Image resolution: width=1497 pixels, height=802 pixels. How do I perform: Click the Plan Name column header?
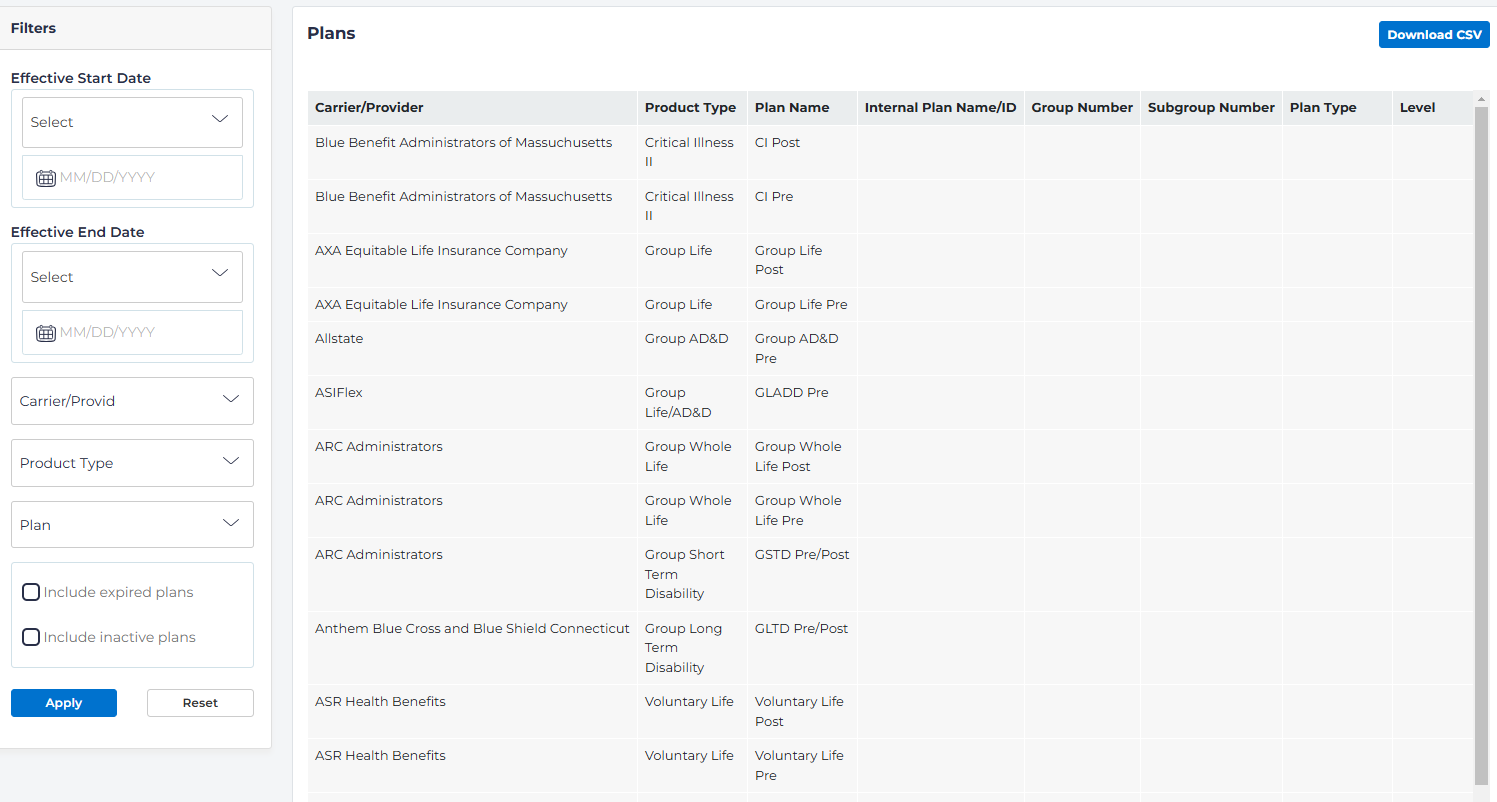click(791, 108)
